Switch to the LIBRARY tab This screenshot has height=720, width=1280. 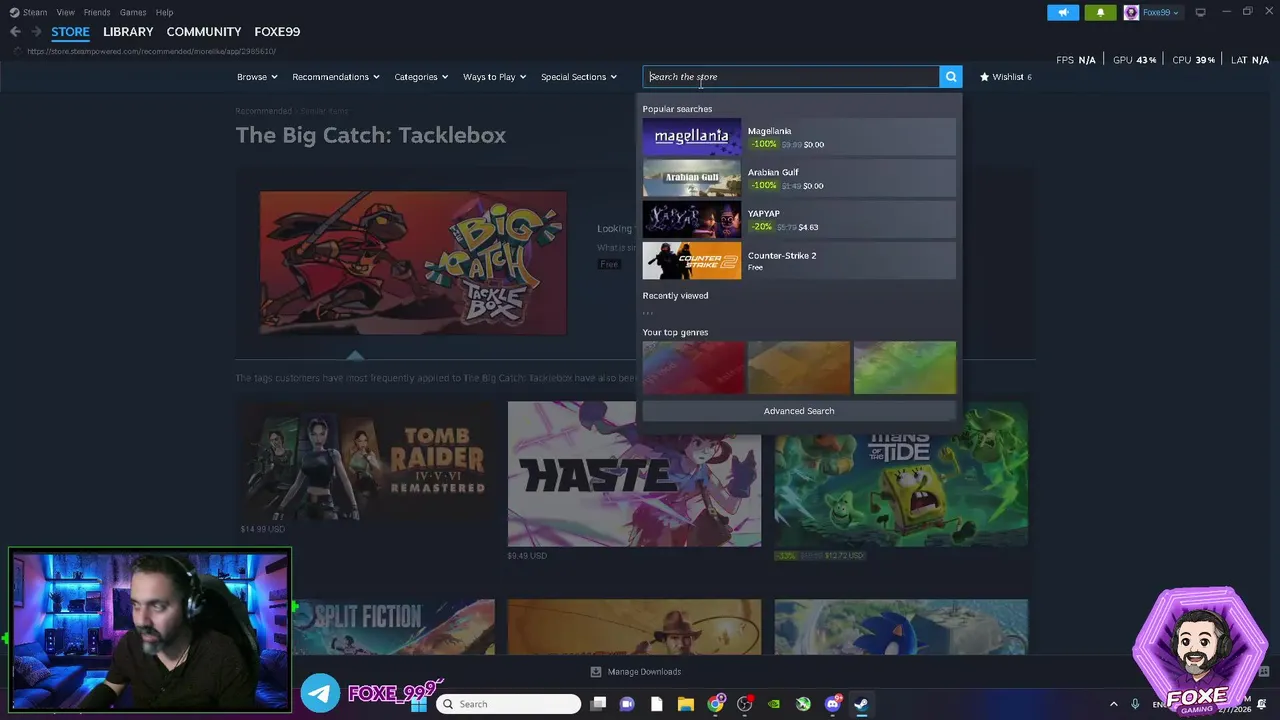(x=128, y=32)
